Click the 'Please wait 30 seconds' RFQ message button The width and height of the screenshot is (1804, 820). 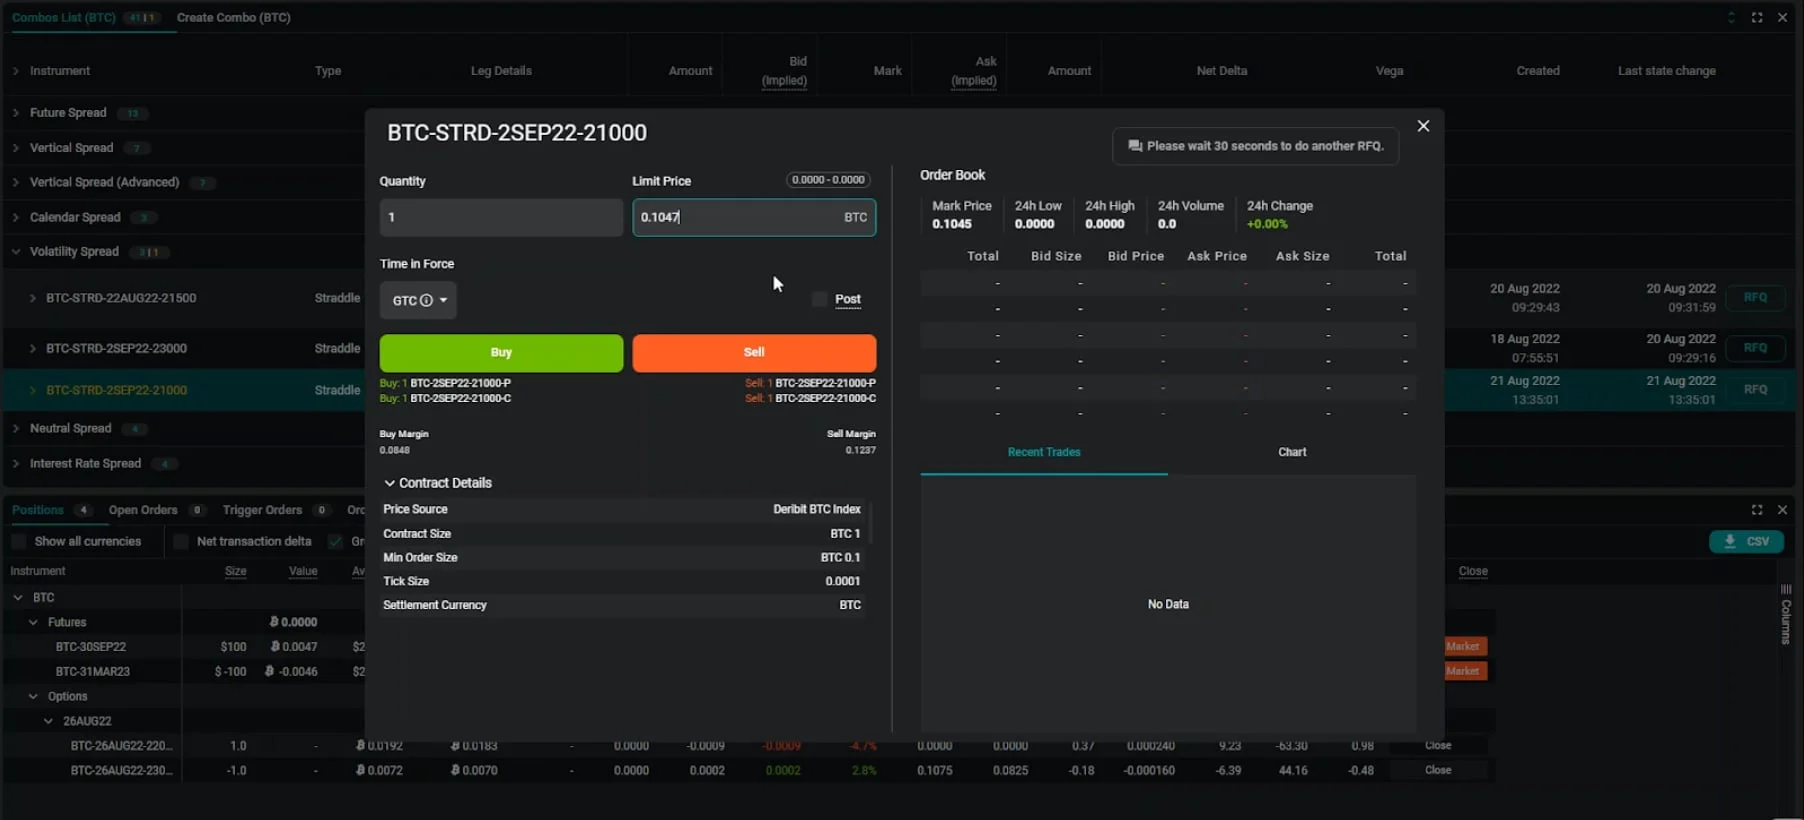(x=1255, y=146)
